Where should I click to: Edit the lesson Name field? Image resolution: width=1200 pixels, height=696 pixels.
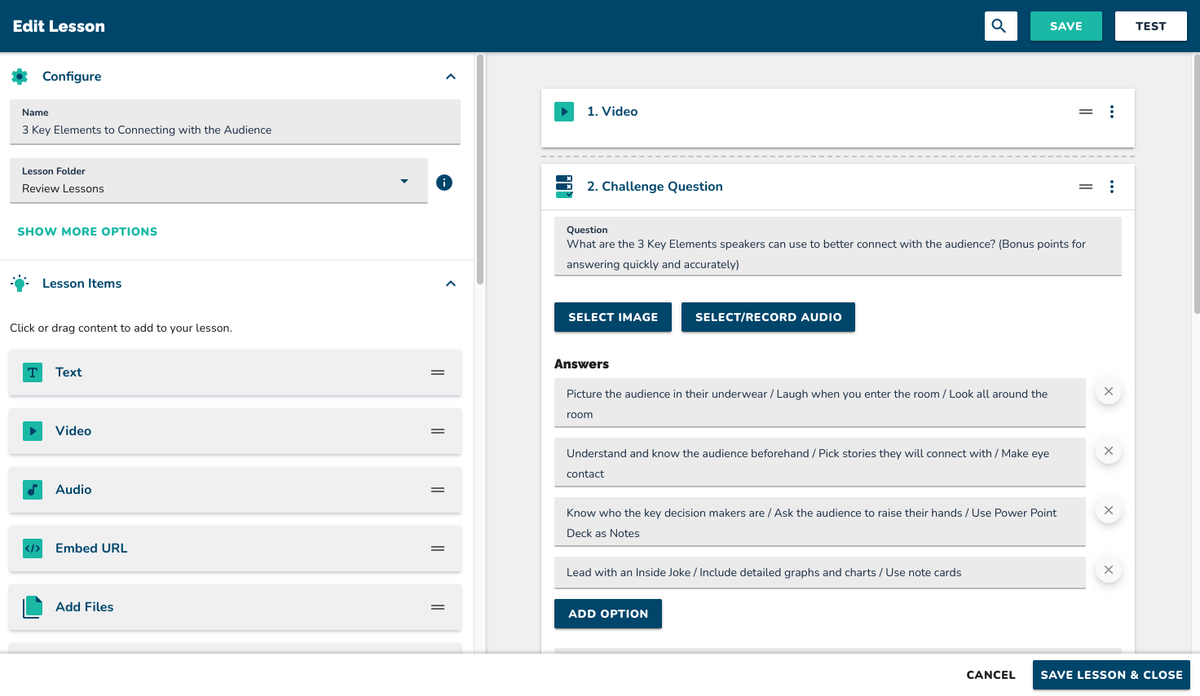tap(235, 122)
